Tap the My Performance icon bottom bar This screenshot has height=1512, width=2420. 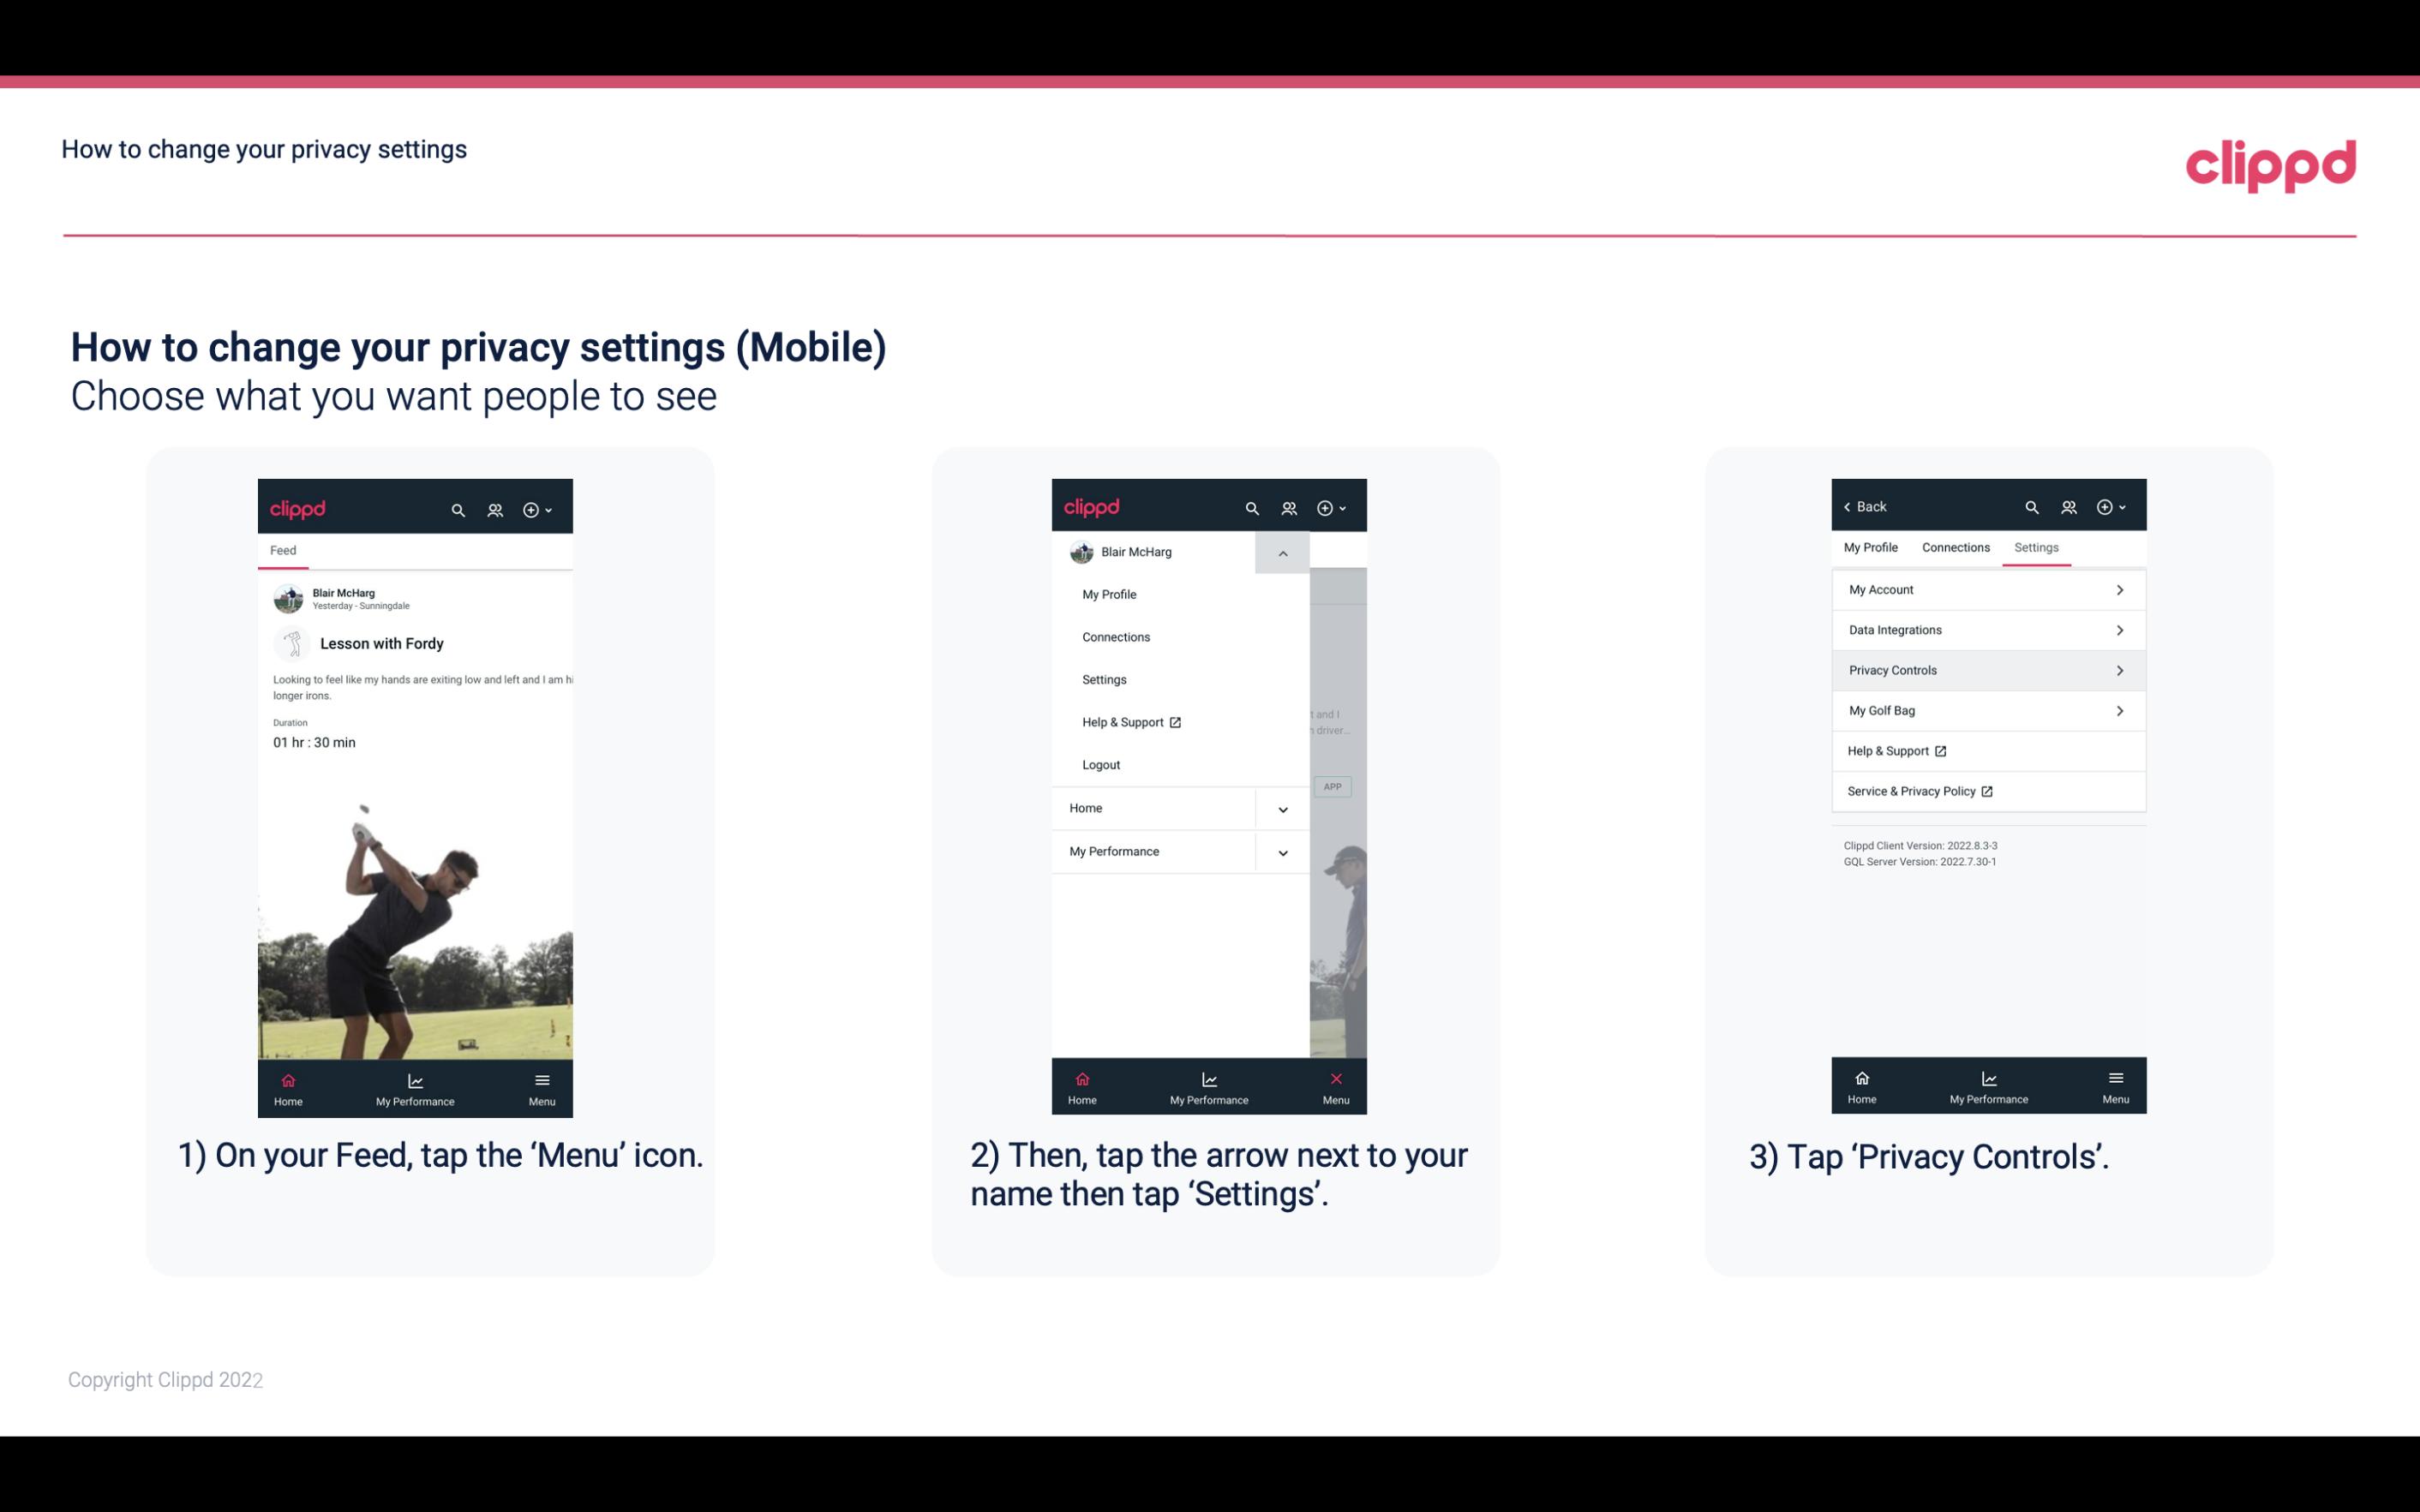[x=415, y=1087]
